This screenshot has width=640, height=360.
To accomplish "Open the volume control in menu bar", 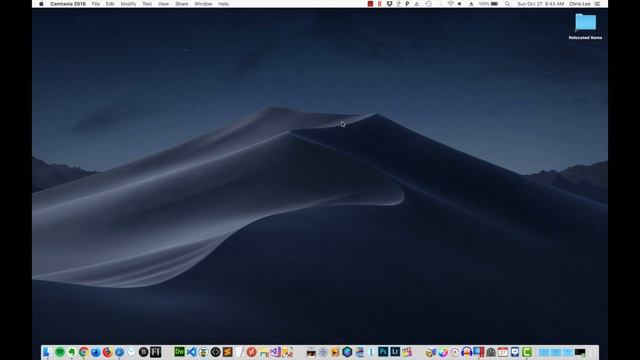I will click(460, 4).
